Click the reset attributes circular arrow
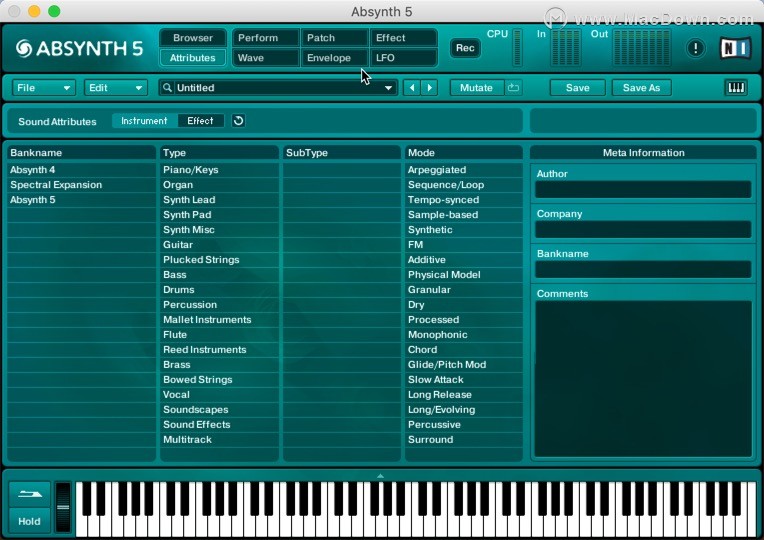Image resolution: width=764 pixels, height=540 pixels. [x=238, y=121]
